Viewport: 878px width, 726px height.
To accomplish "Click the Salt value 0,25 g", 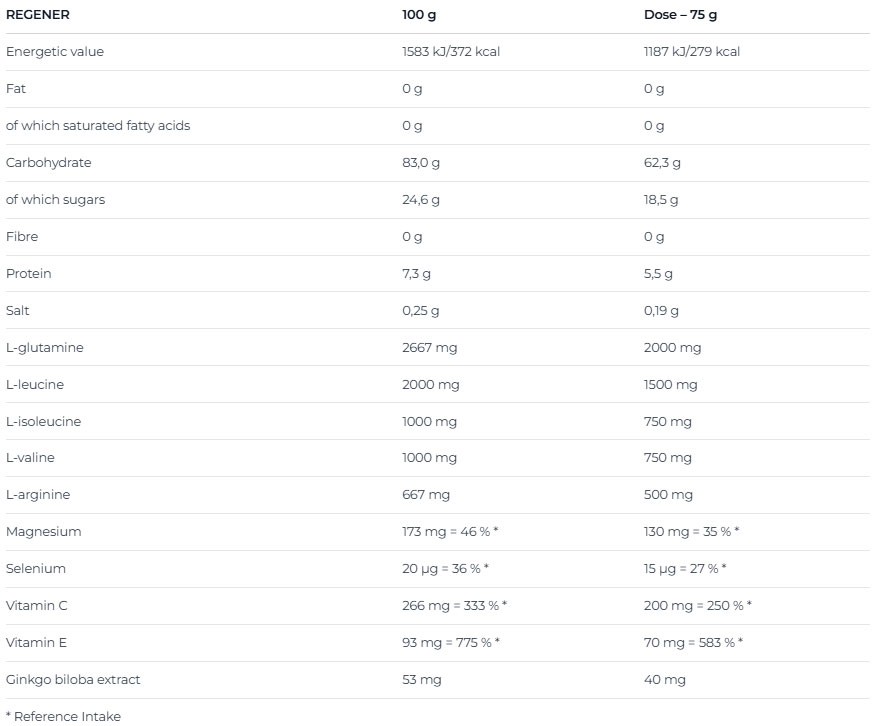I will (421, 311).
